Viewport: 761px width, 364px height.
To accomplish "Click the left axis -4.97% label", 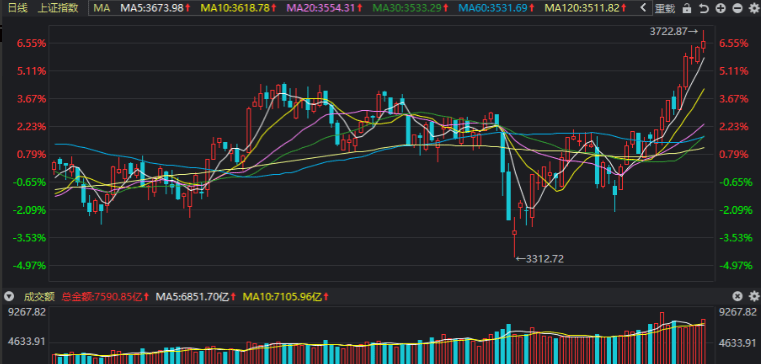I will pos(30,265).
